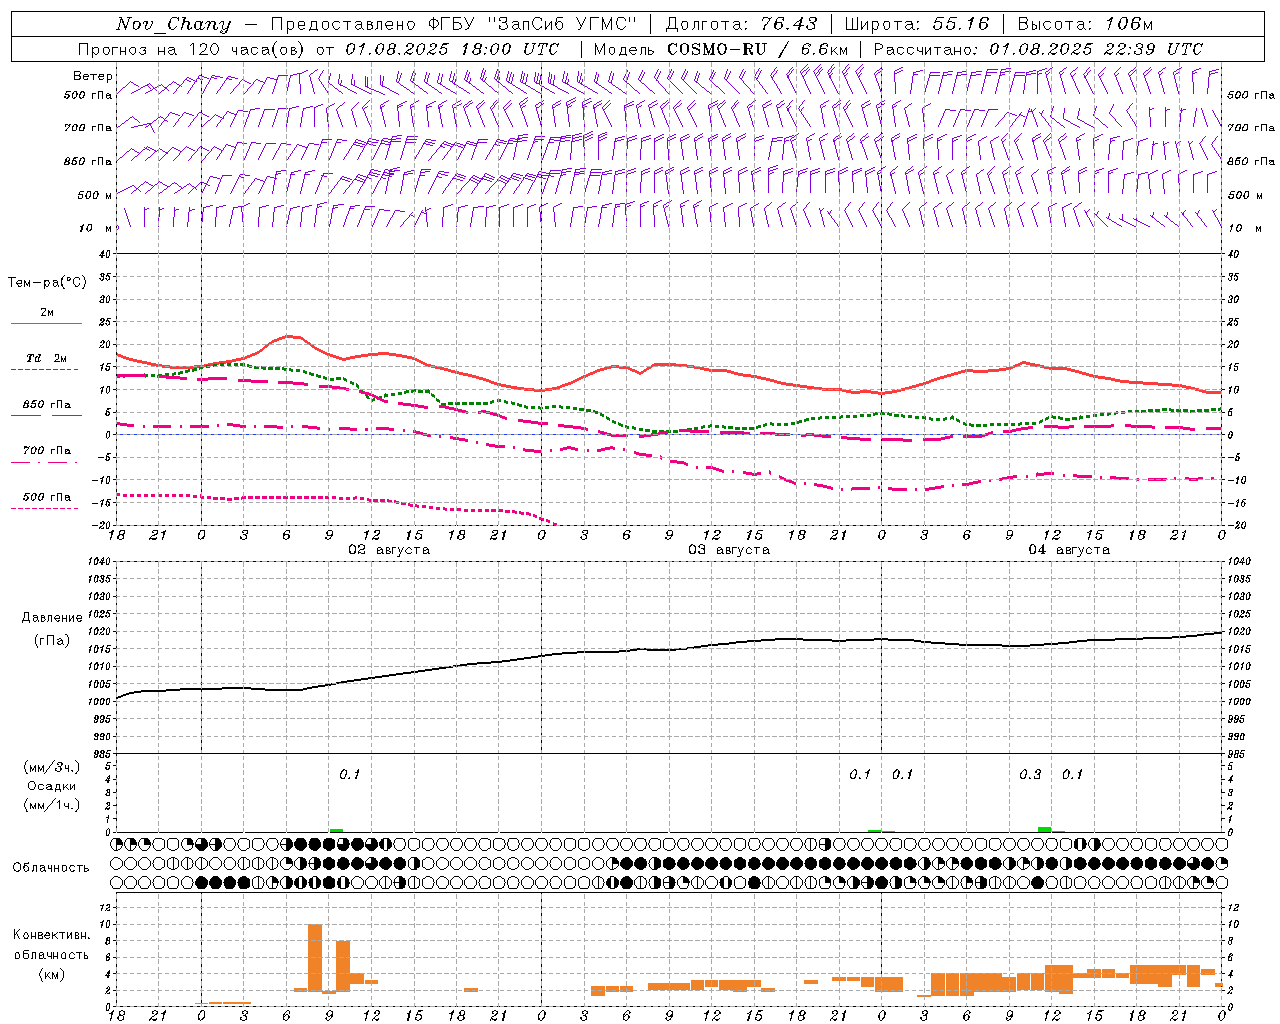Viewport: 1280px width, 1024px height.
Task: Click 1020 on the right pressure axis
Action: pyautogui.click(x=1240, y=631)
